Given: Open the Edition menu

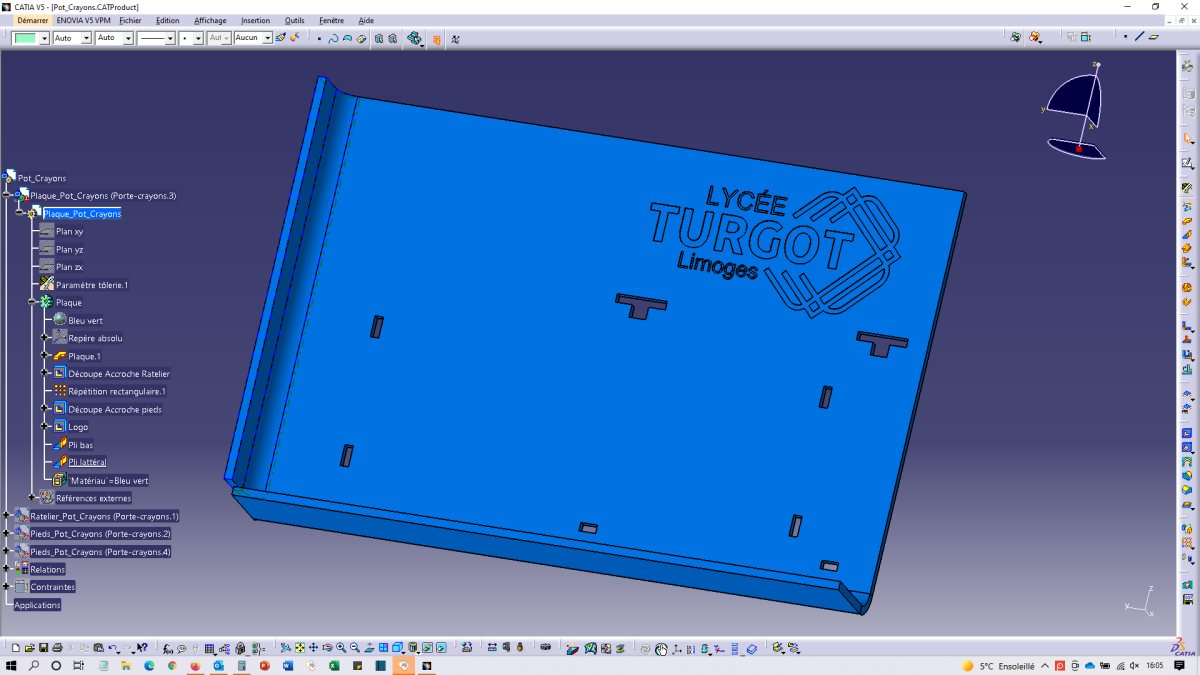Looking at the screenshot, I should tap(168, 20).
